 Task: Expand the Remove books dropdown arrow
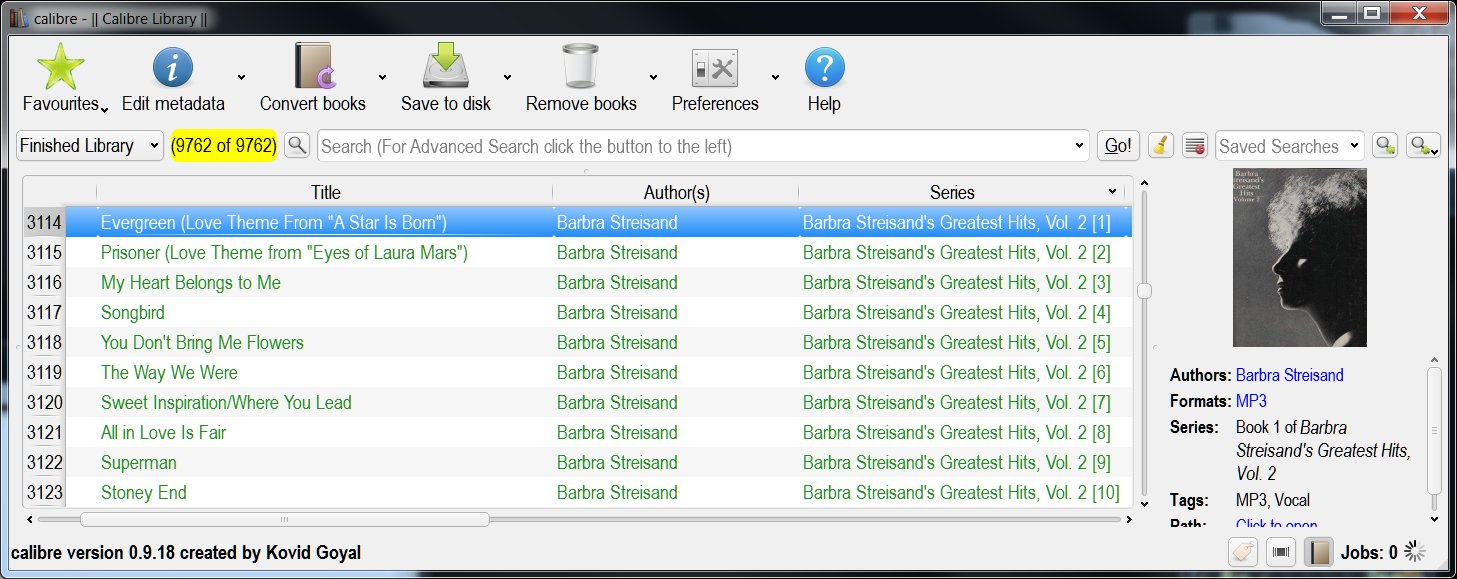[x=653, y=76]
